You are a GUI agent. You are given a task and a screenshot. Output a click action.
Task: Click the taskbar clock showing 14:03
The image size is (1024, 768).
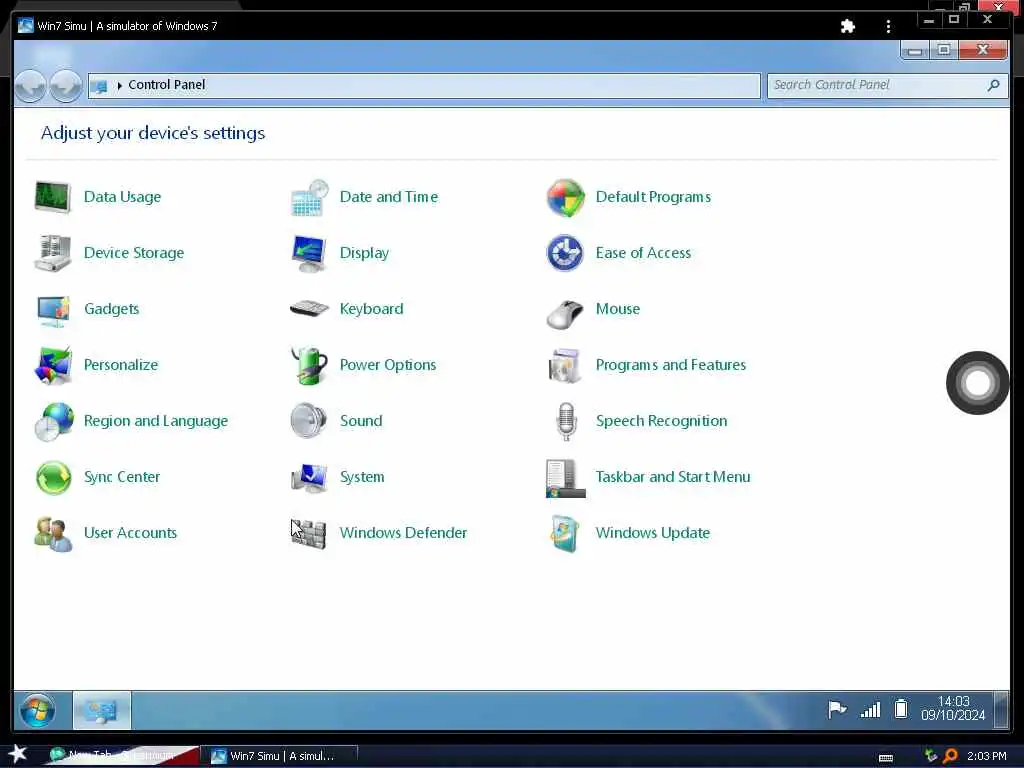953,709
